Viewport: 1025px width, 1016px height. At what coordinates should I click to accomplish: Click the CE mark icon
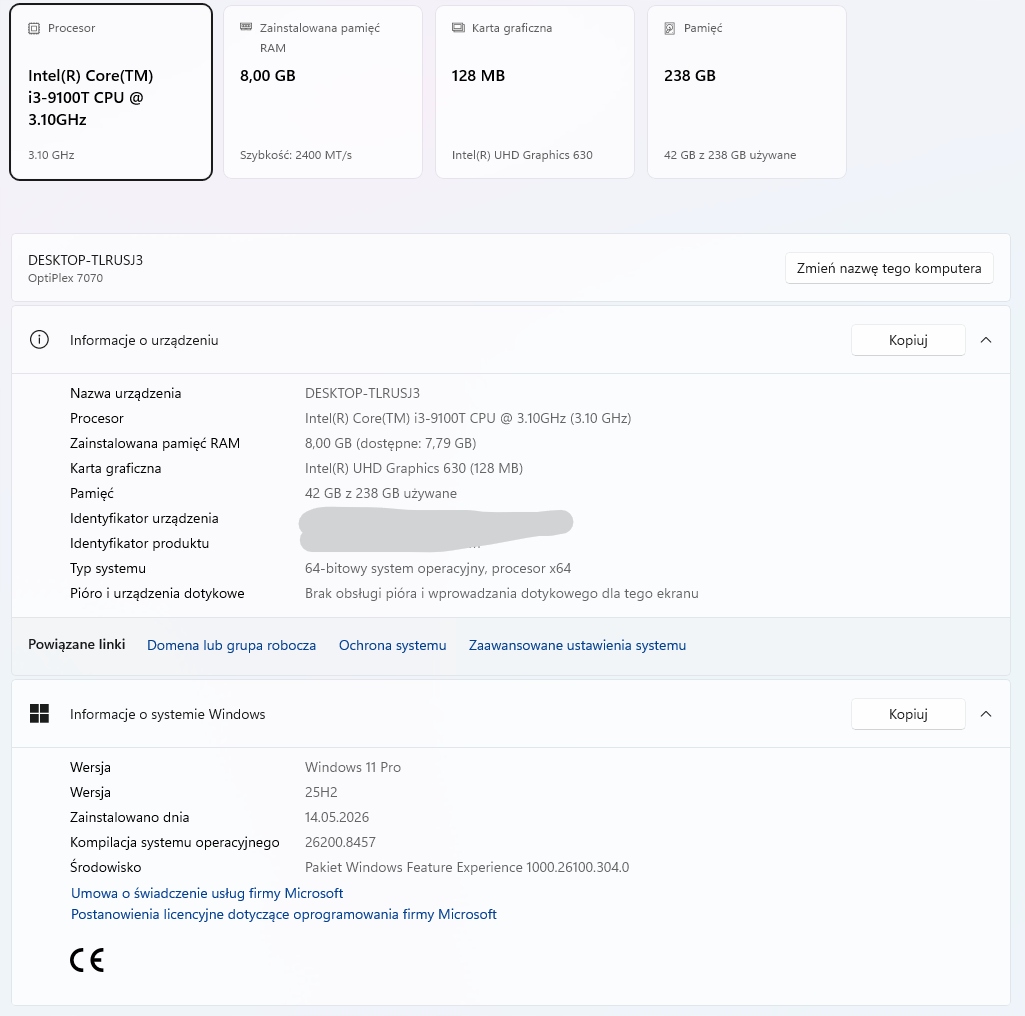[87, 960]
